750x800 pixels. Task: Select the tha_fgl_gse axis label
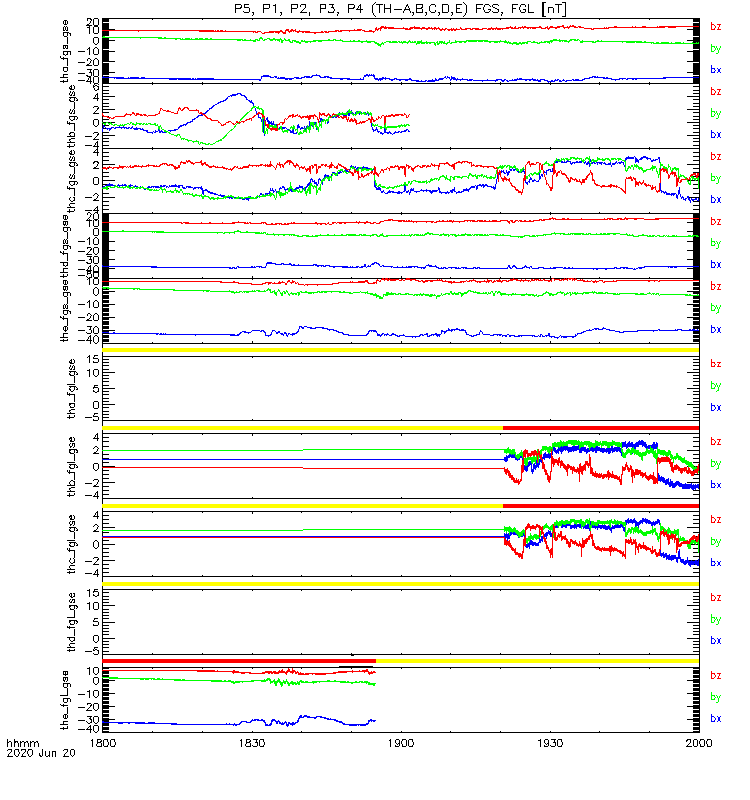coord(71,389)
